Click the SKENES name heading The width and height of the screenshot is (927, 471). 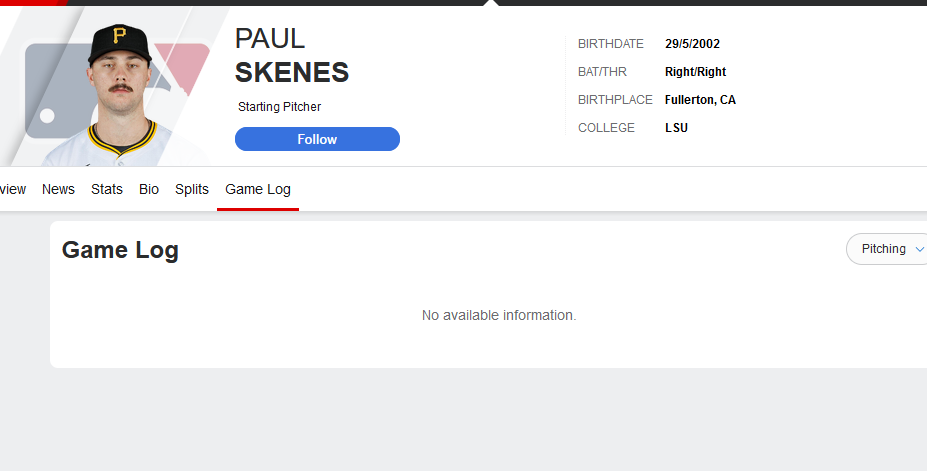tap(292, 72)
